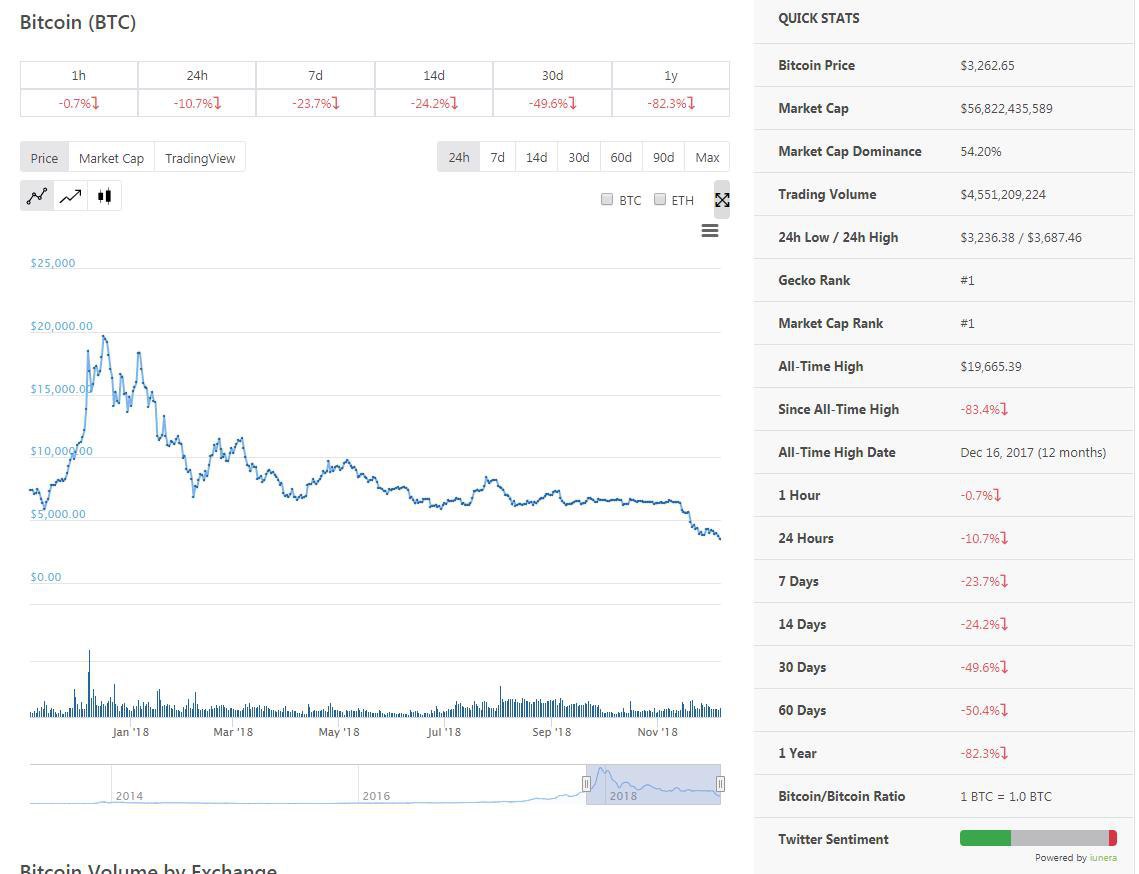Click the 2014 label in navigator
This screenshot has height=874, width=1139.
pyautogui.click(x=129, y=796)
